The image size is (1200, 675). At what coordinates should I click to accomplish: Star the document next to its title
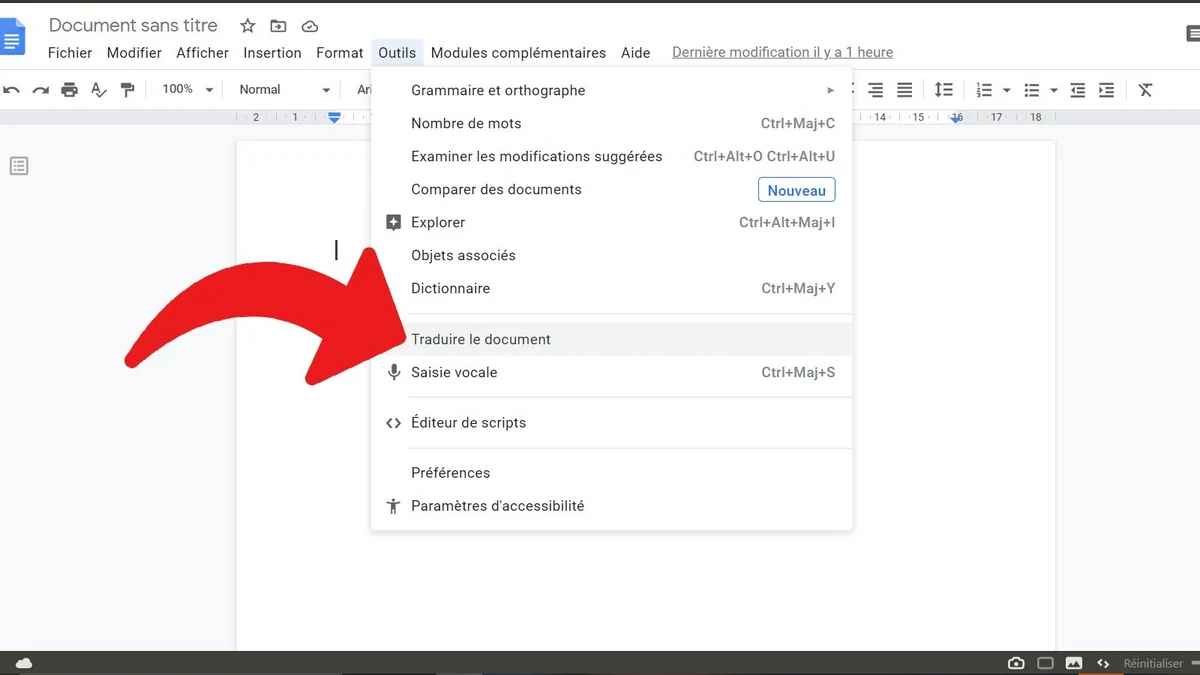click(x=248, y=26)
